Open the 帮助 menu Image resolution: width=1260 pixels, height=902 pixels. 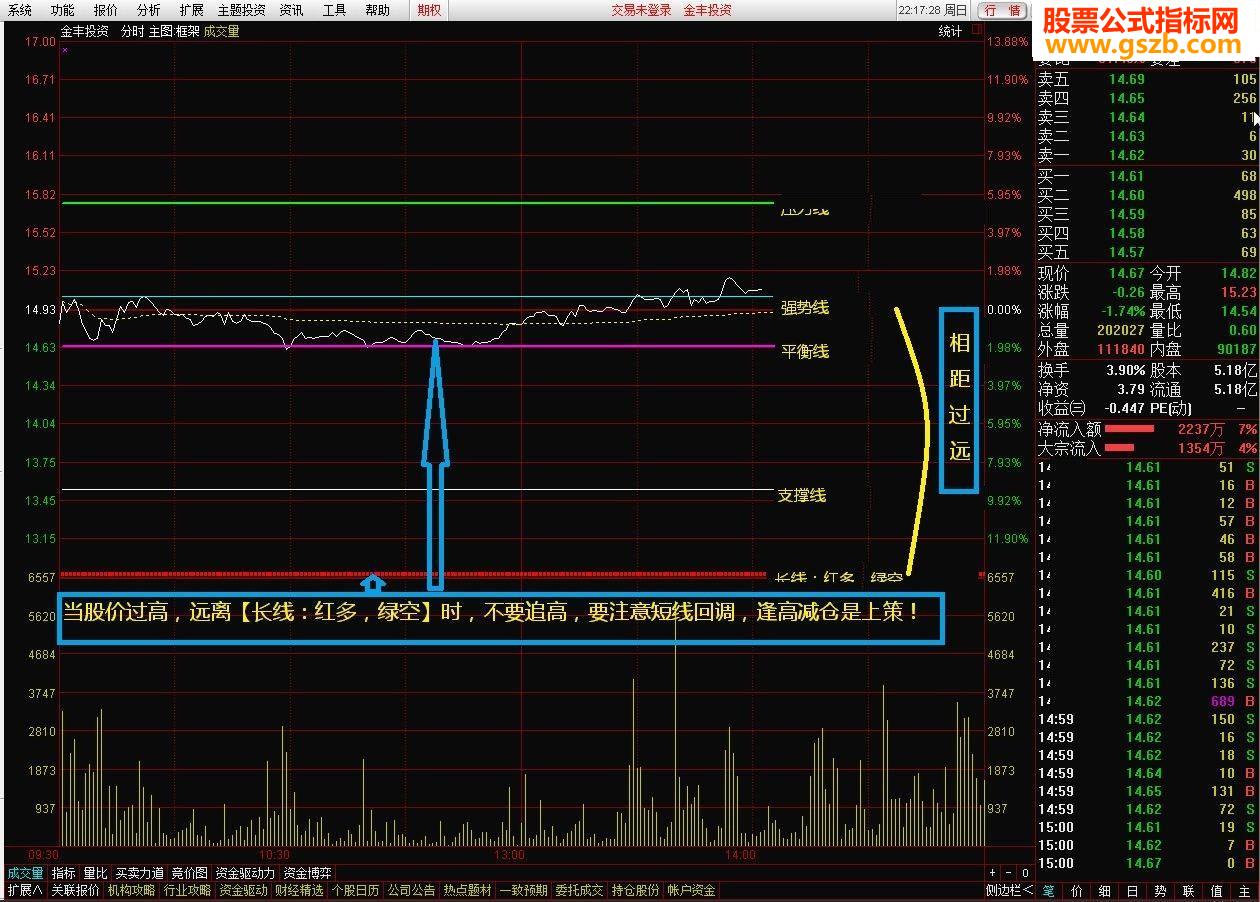377,10
